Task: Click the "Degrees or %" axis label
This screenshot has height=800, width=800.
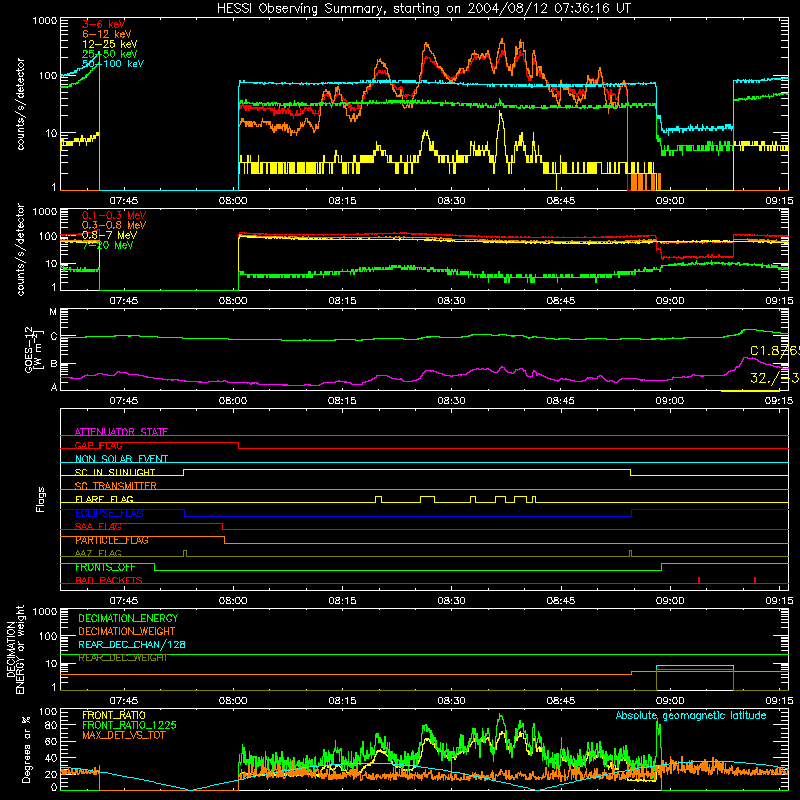Action: (x=26, y=749)
